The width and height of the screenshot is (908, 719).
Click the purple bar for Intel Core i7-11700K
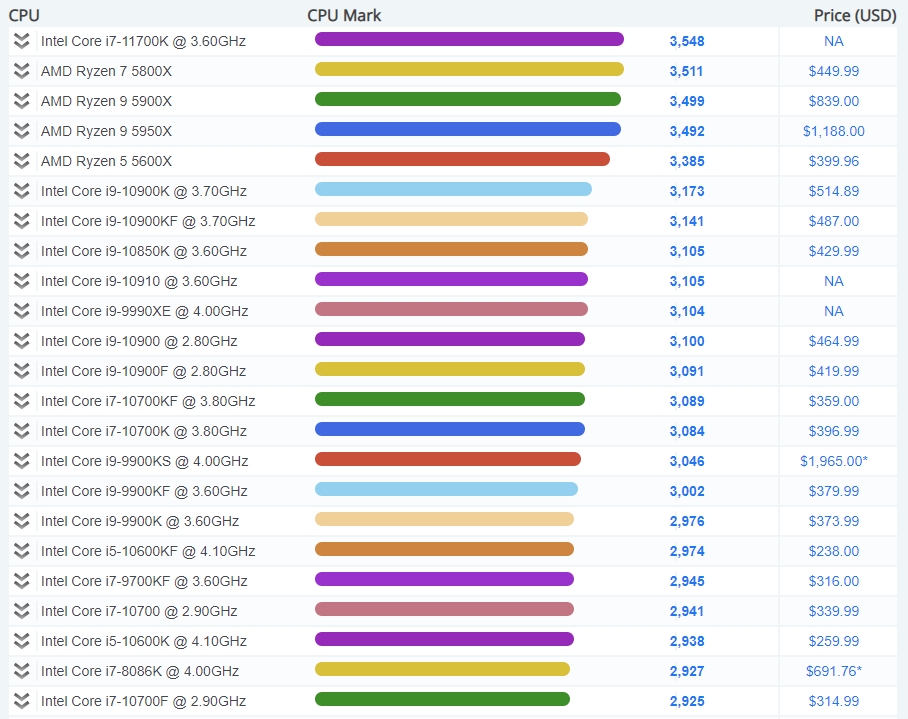coord(469,39)
